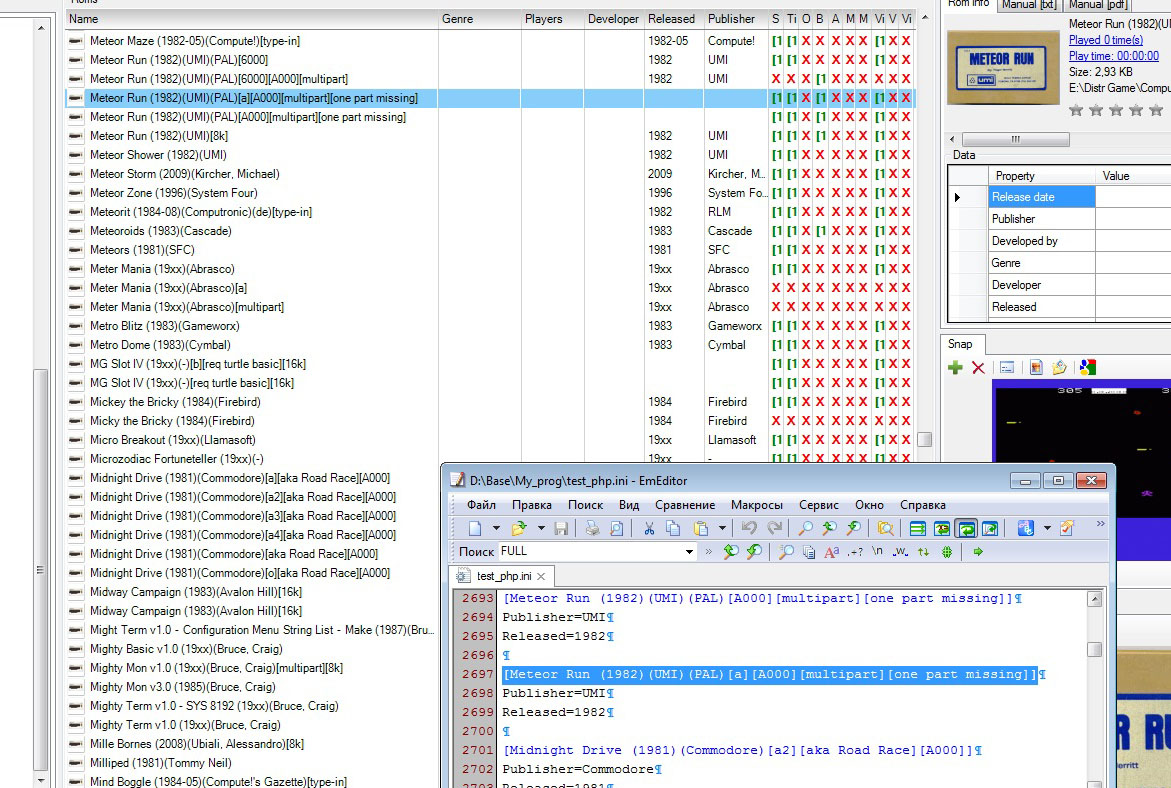Toggle the green up-down arrows search option
Screen dimensions: 1171x788
click(924, 552)
